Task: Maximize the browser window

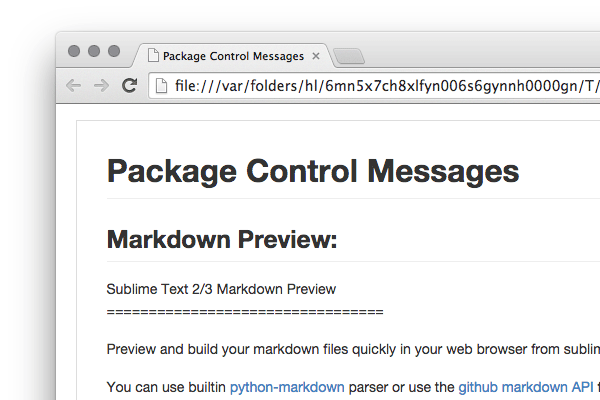Action: coord(113,51)
